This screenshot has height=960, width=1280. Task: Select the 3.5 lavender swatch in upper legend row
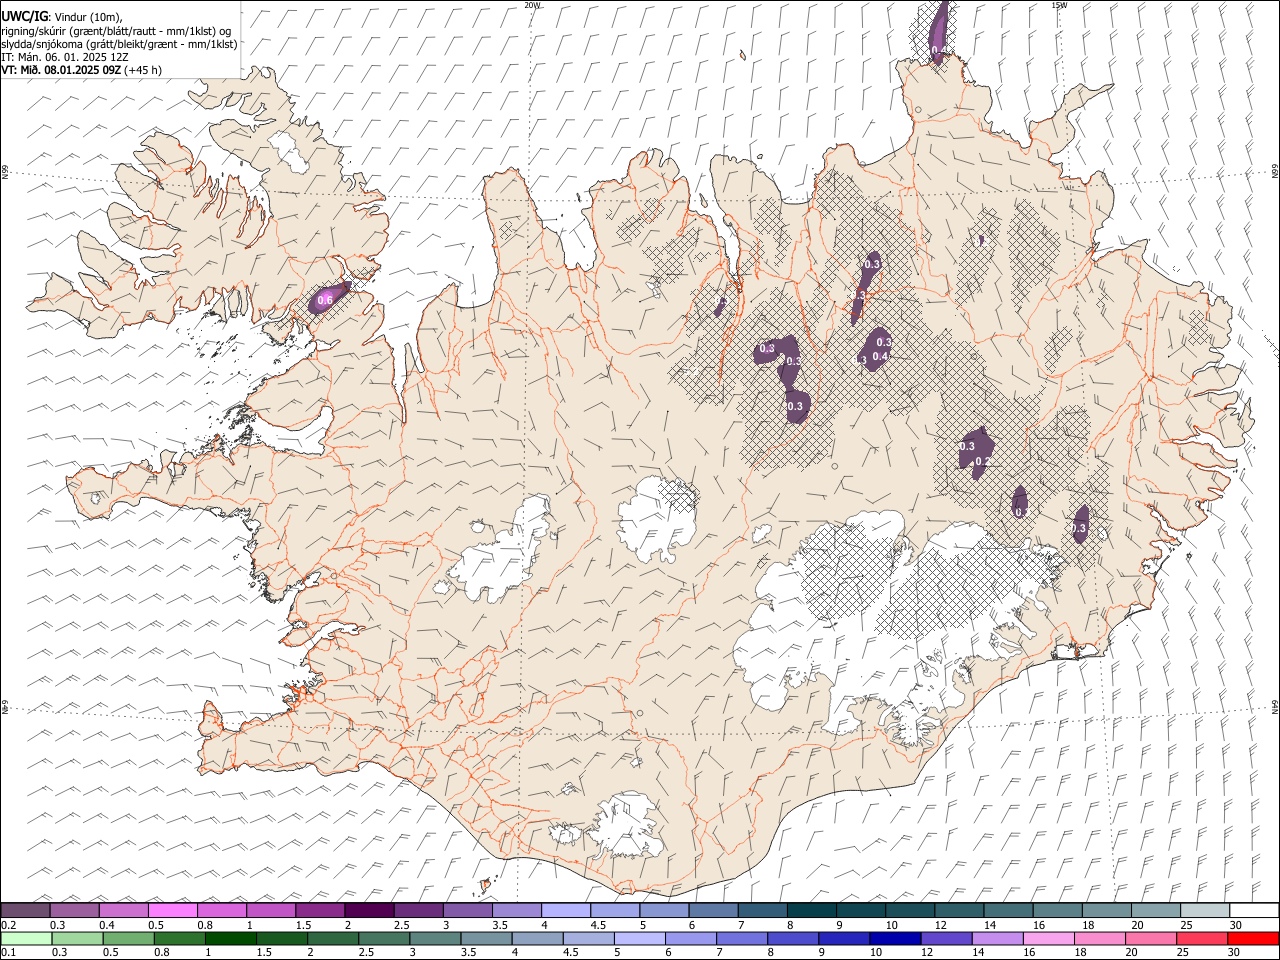[x=516, y=910]
